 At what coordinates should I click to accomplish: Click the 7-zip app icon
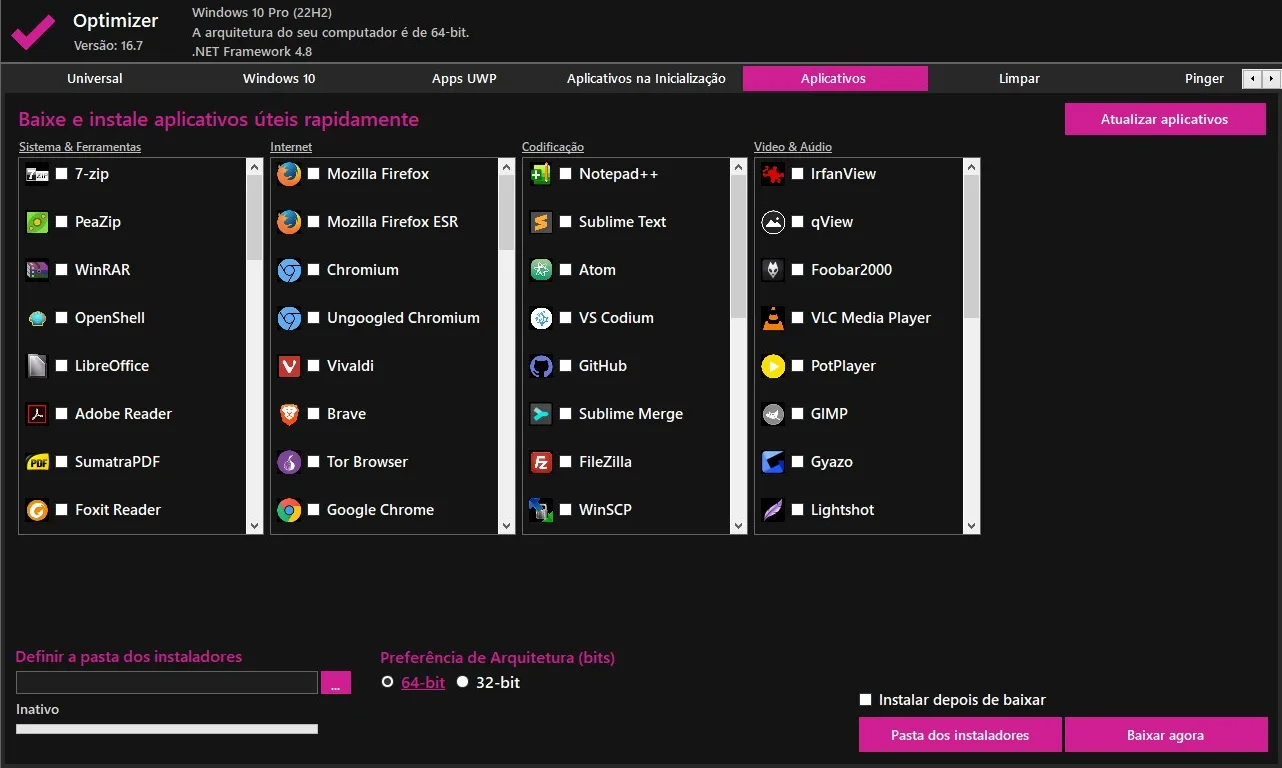[37, 174]
